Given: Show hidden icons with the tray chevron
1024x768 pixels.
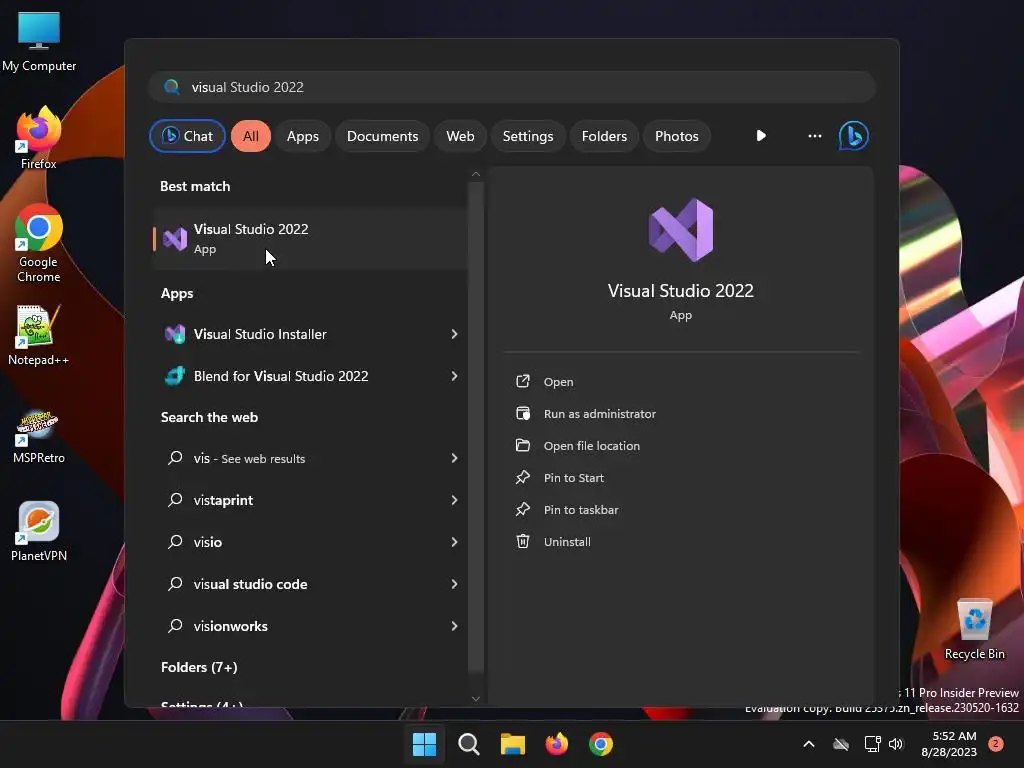Looking at the screenshot, I should [808, 744].
